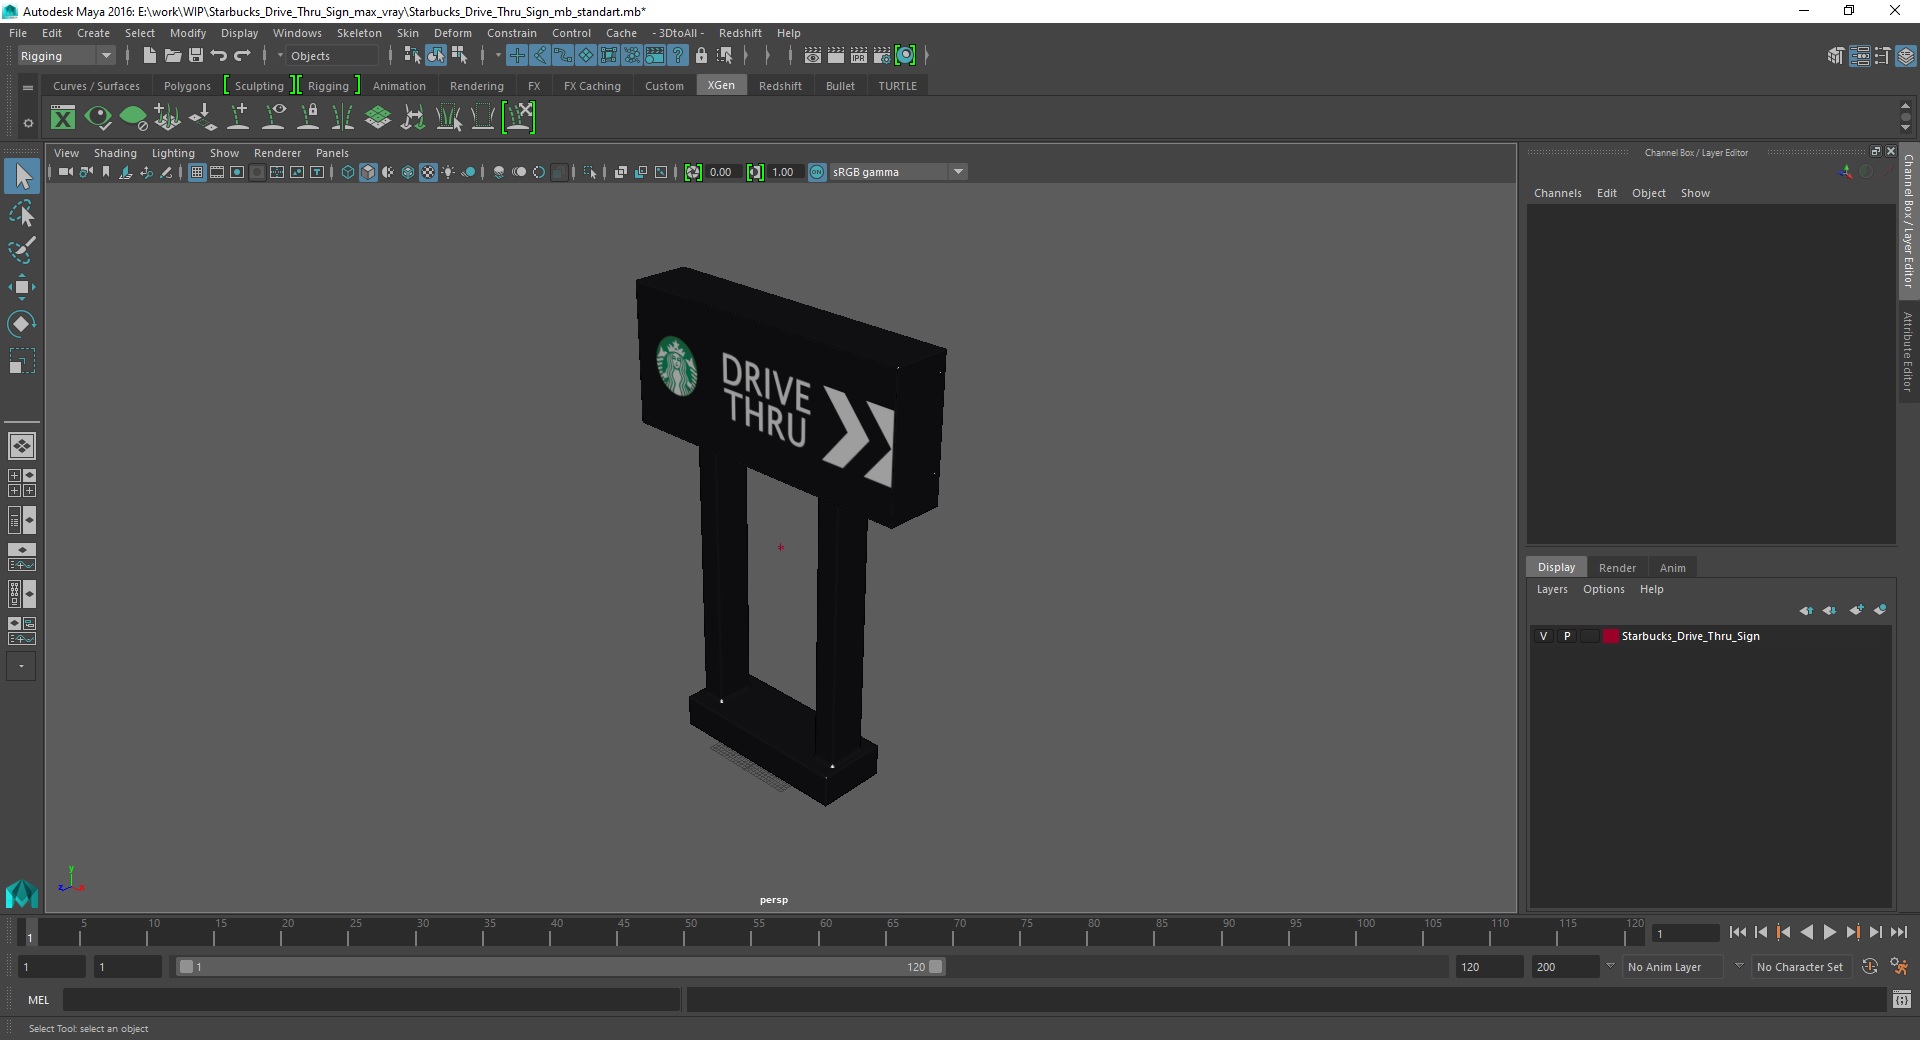Open animation preferences running man icon

(x=1899, y=967)
